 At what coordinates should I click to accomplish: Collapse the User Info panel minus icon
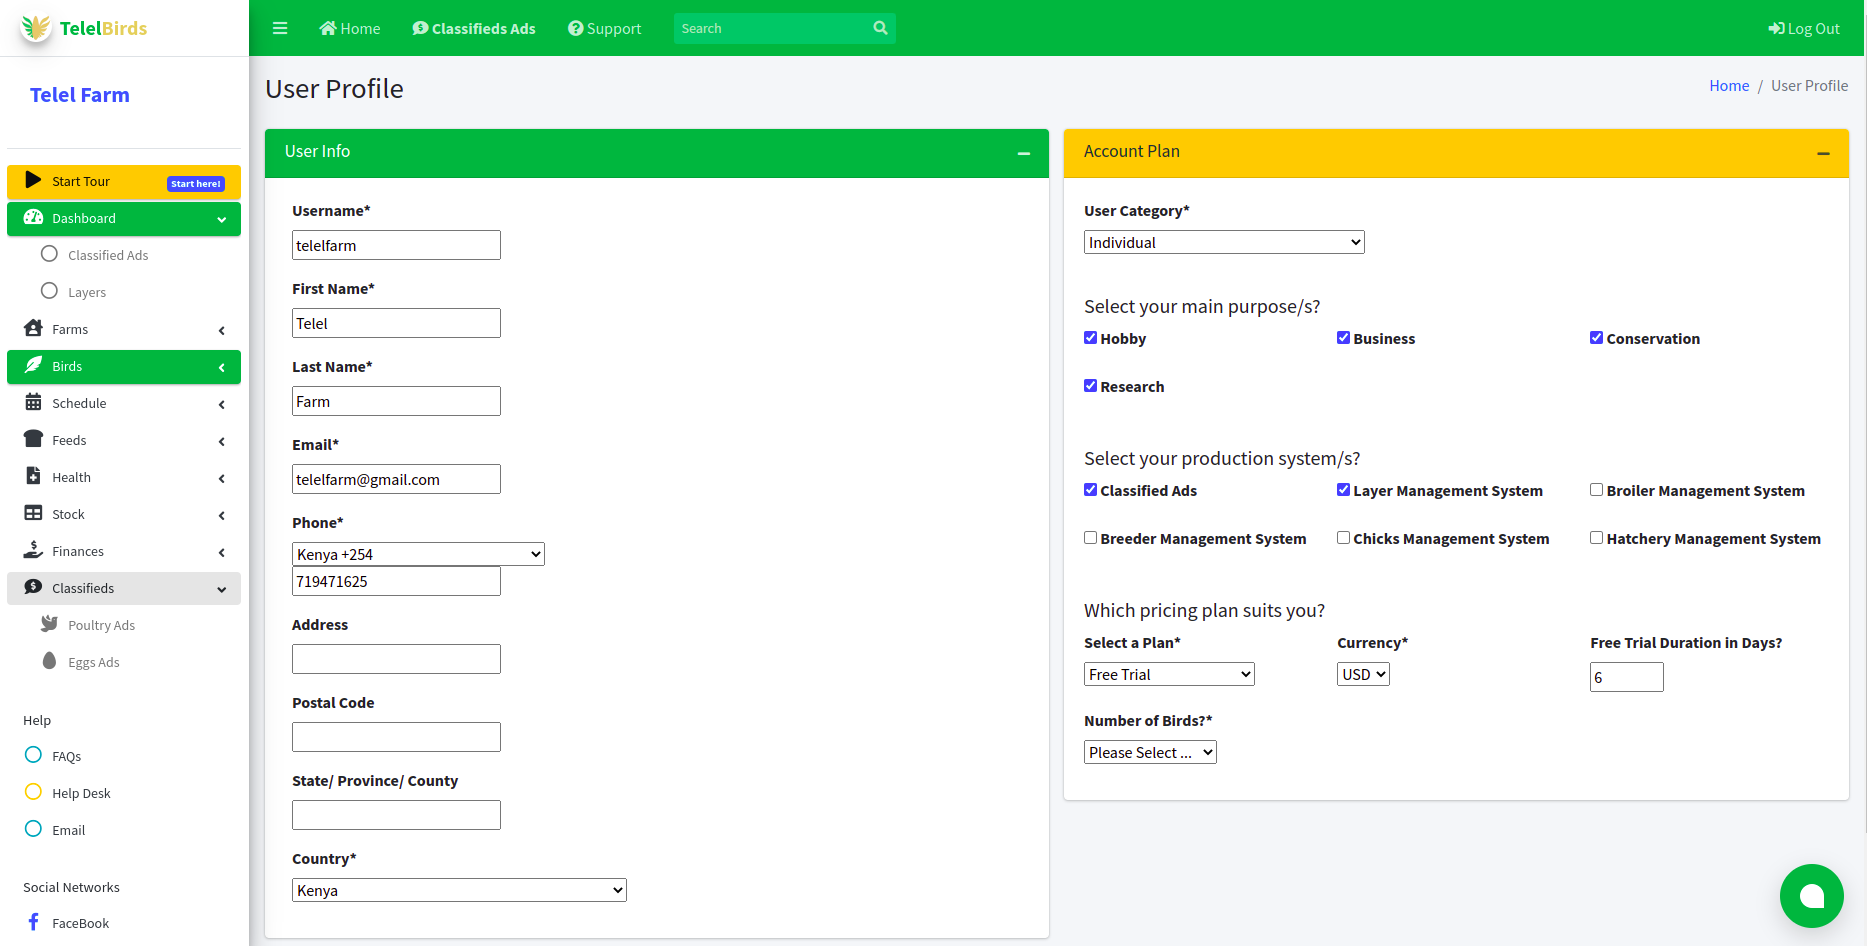tap(1024, 153)
